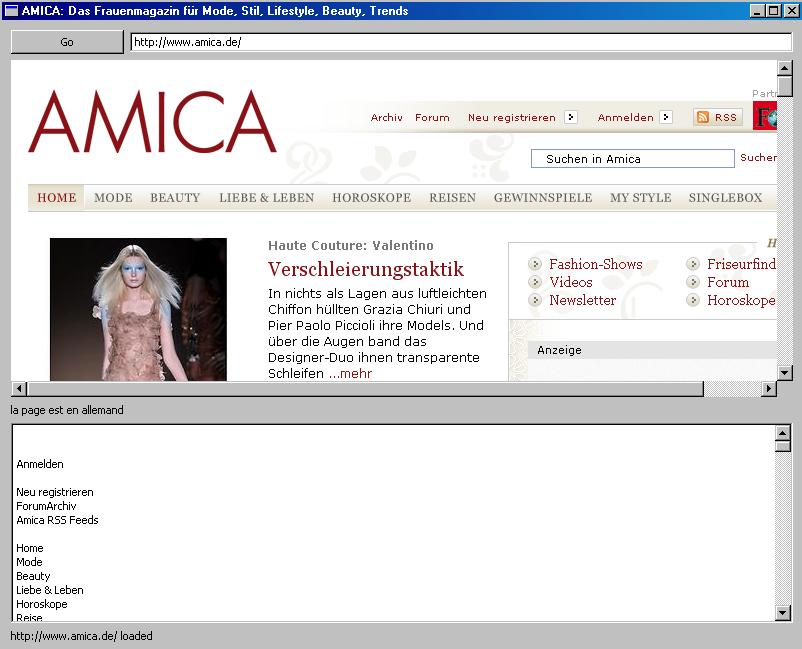Click 'Liebe & Leben' text in lower pane
This screenshot has width=802, height=649.
coord(50,590)
